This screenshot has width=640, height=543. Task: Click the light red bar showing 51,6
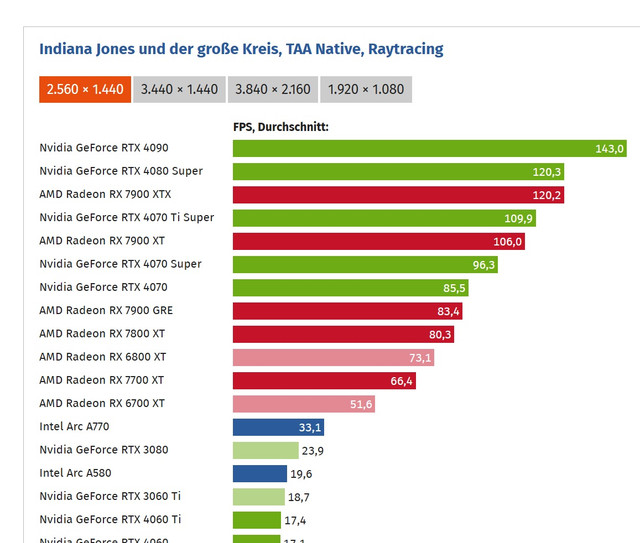tap(304, 405)
